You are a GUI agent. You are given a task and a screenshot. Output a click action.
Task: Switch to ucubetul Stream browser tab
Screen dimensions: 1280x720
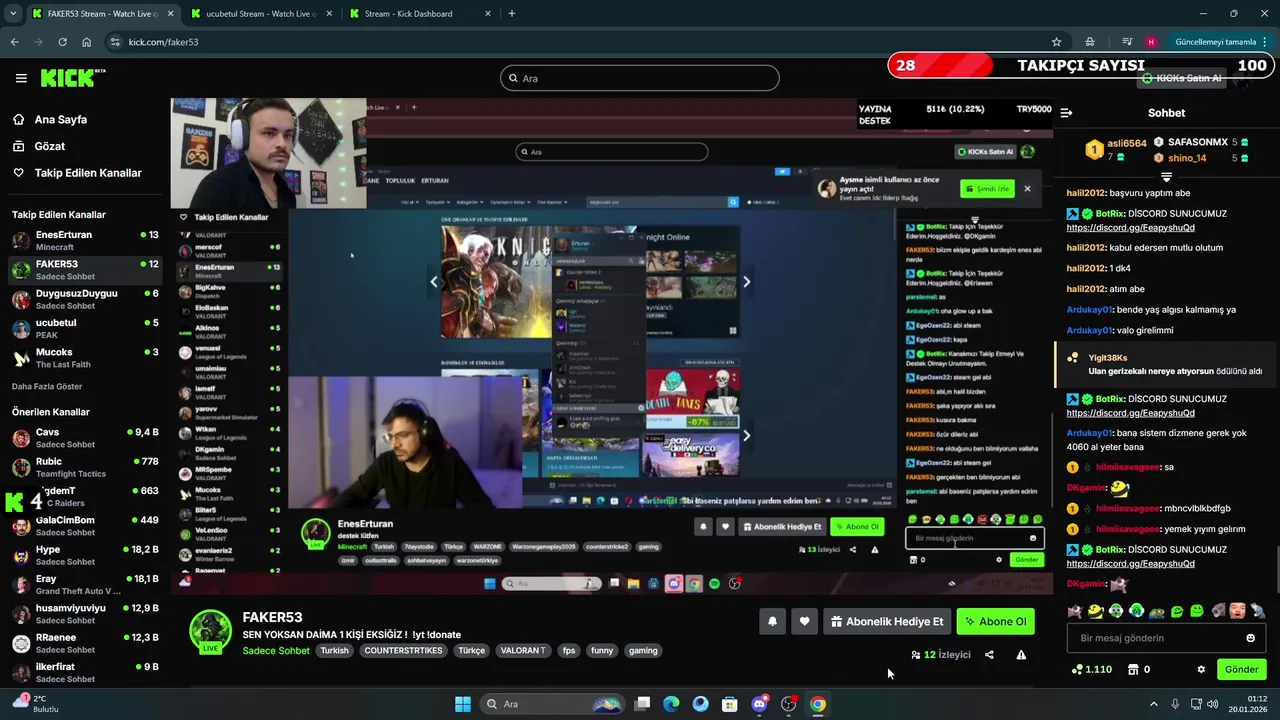[261, 14]
